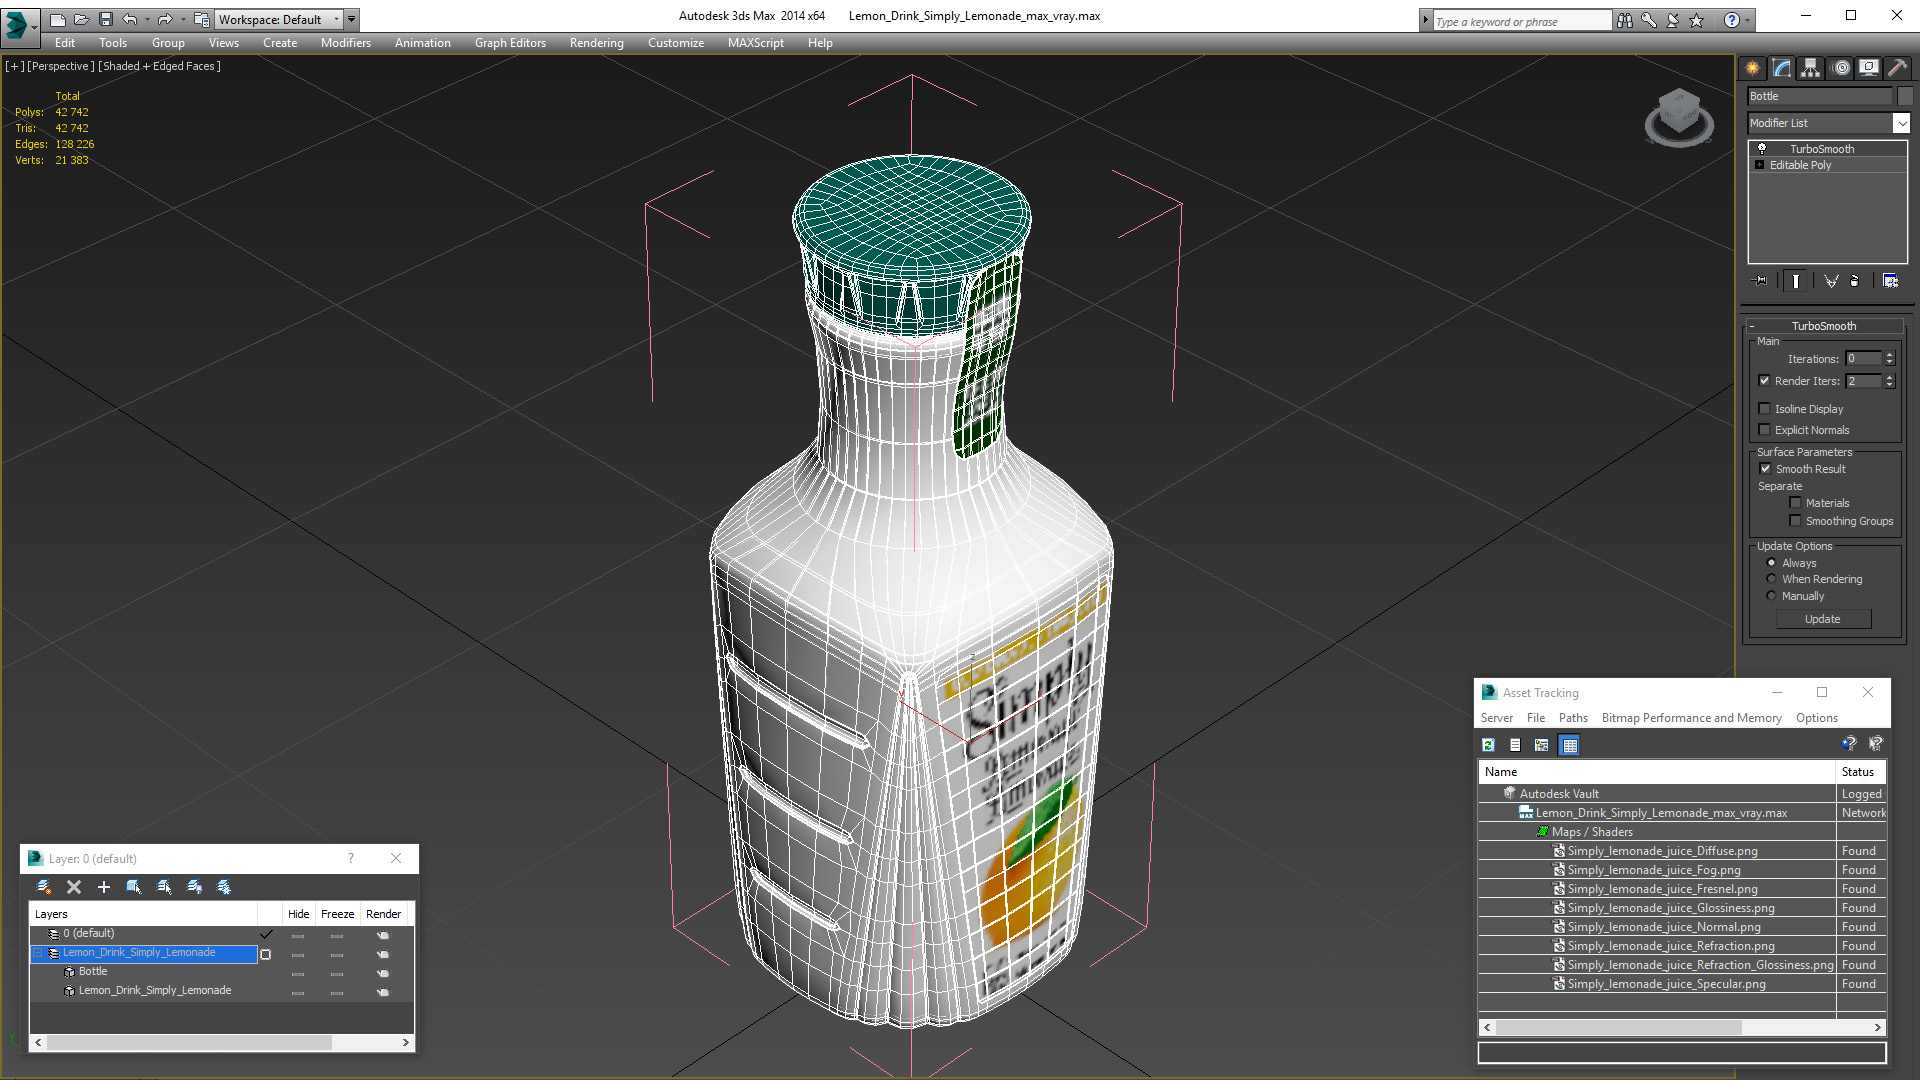The height and width of the screenshot is (1080, 1920).
Task: Enable Isoline Display checkbox
Action: tap(1764, 409)
